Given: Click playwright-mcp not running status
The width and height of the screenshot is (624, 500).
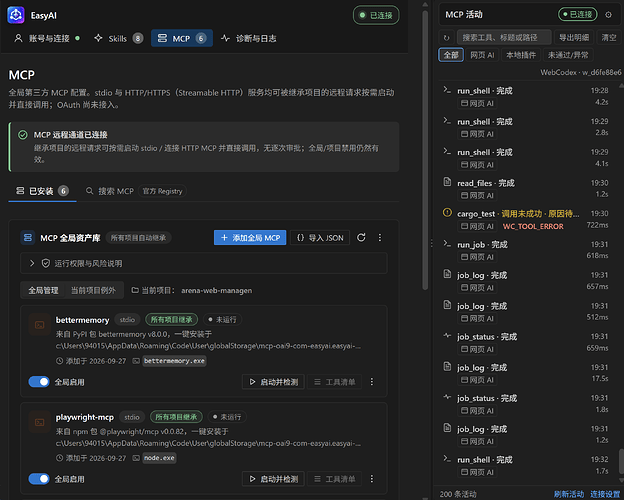Looking at the screenshot, I should click(227, 417).
